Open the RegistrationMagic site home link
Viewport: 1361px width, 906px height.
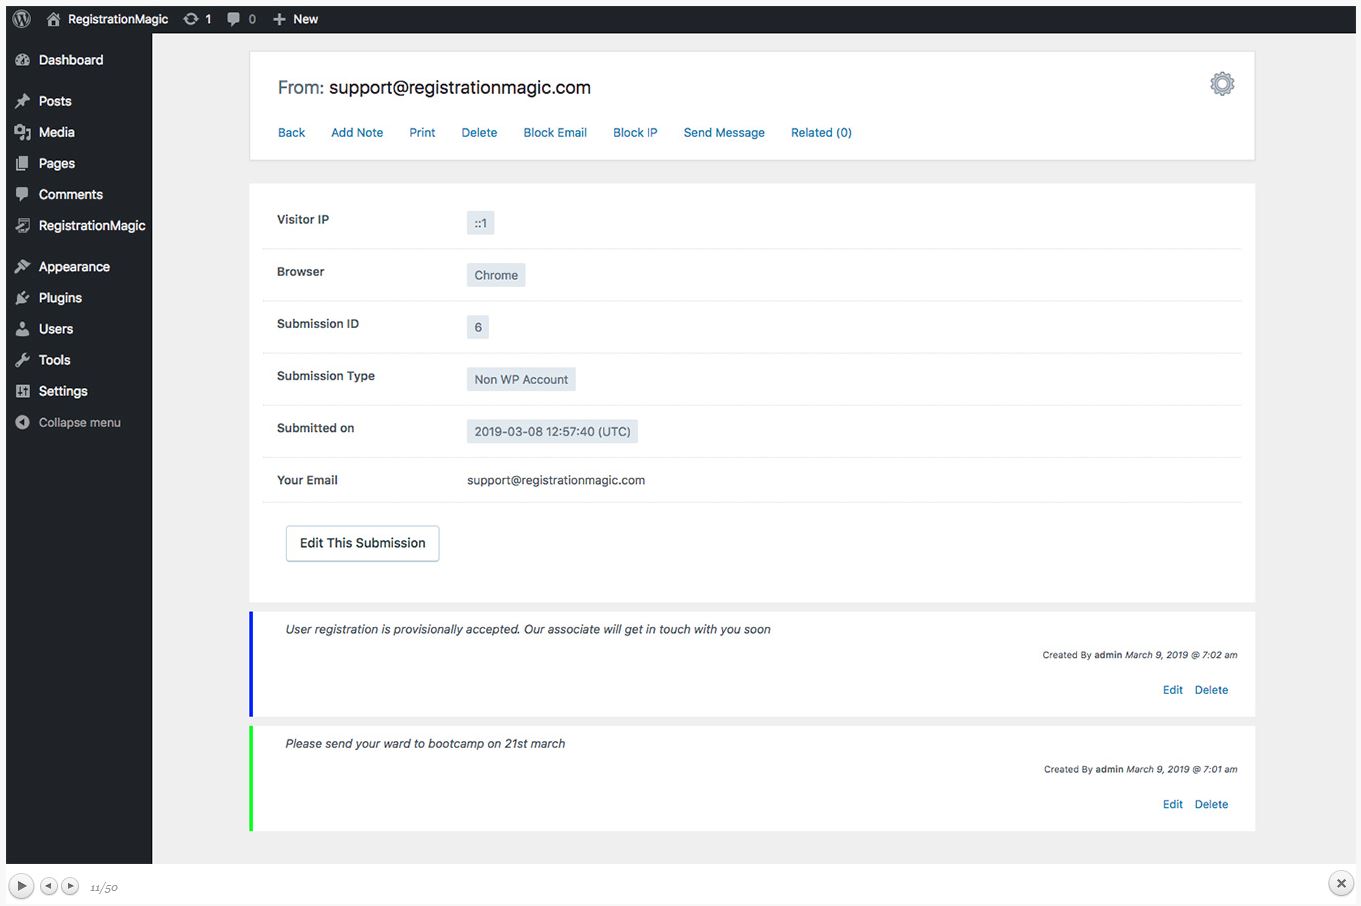click(x=108, y=19)
